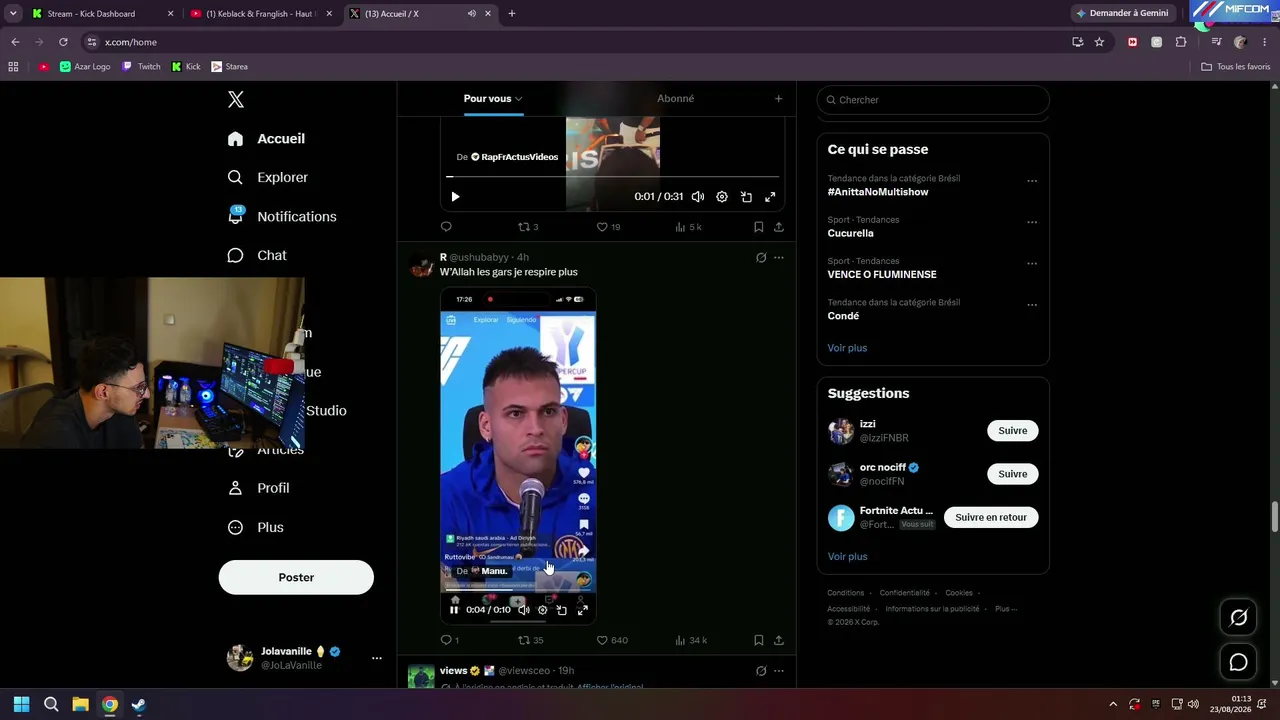Open picture-in-picture for 0:31 video
1280x720 pixels.
pyautogui.click(x=746, y=197)
